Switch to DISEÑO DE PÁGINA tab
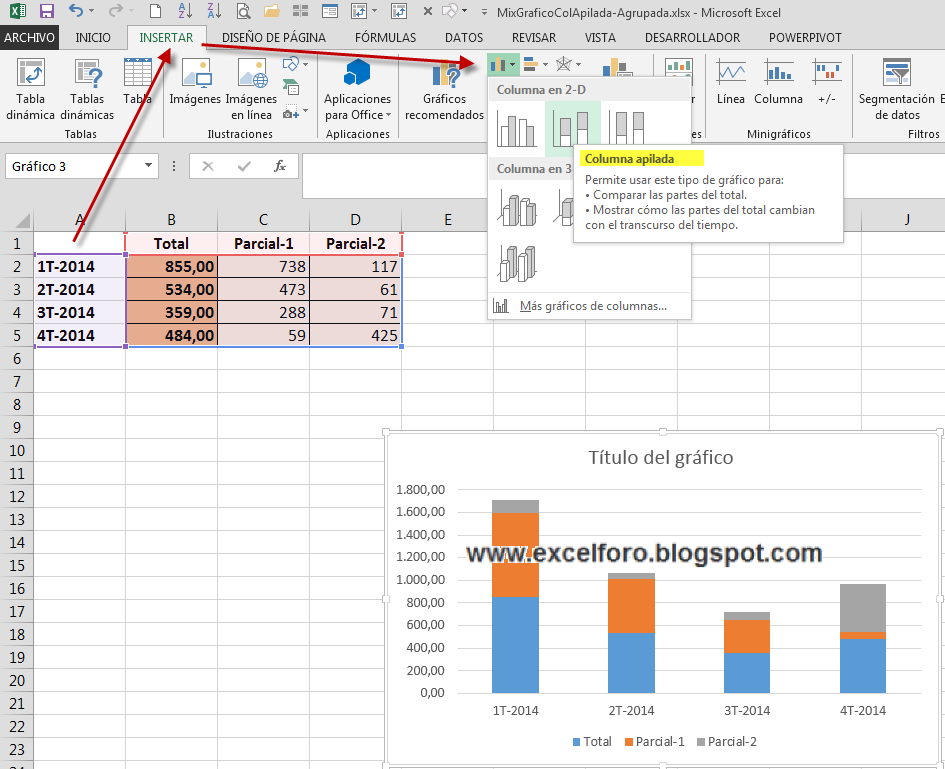This screenshot has width=945, height=769. (x=274, y=37)
